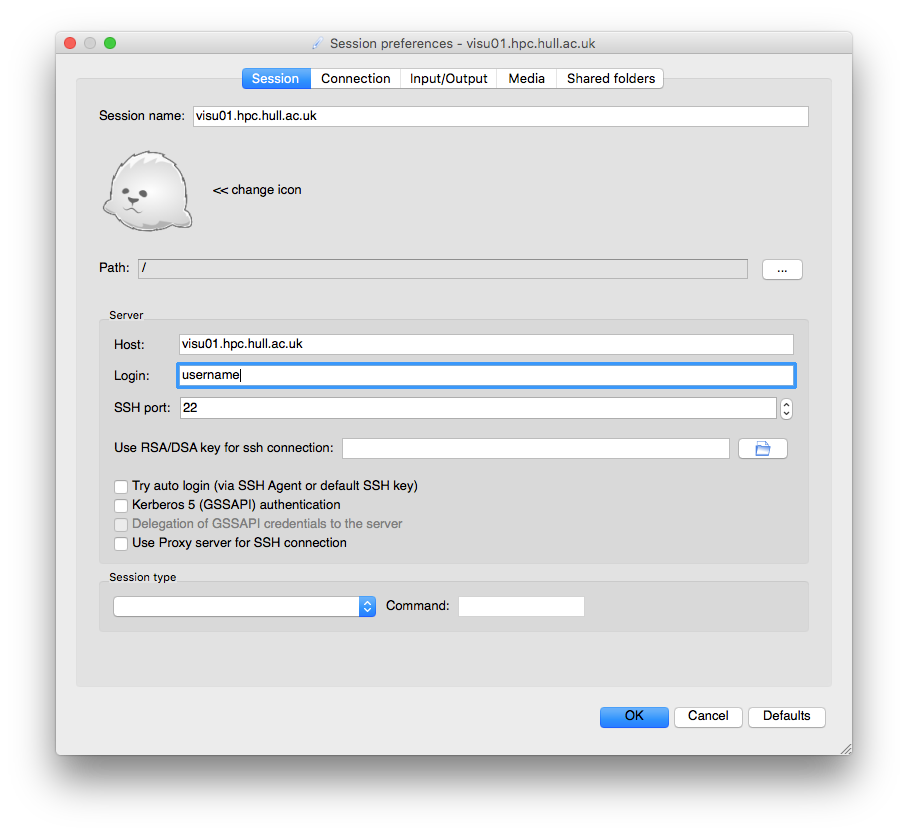This screenshot has height=835, width=908.
Task: Enable Try auto login checkbox
Action: click(x=121, y=486)
